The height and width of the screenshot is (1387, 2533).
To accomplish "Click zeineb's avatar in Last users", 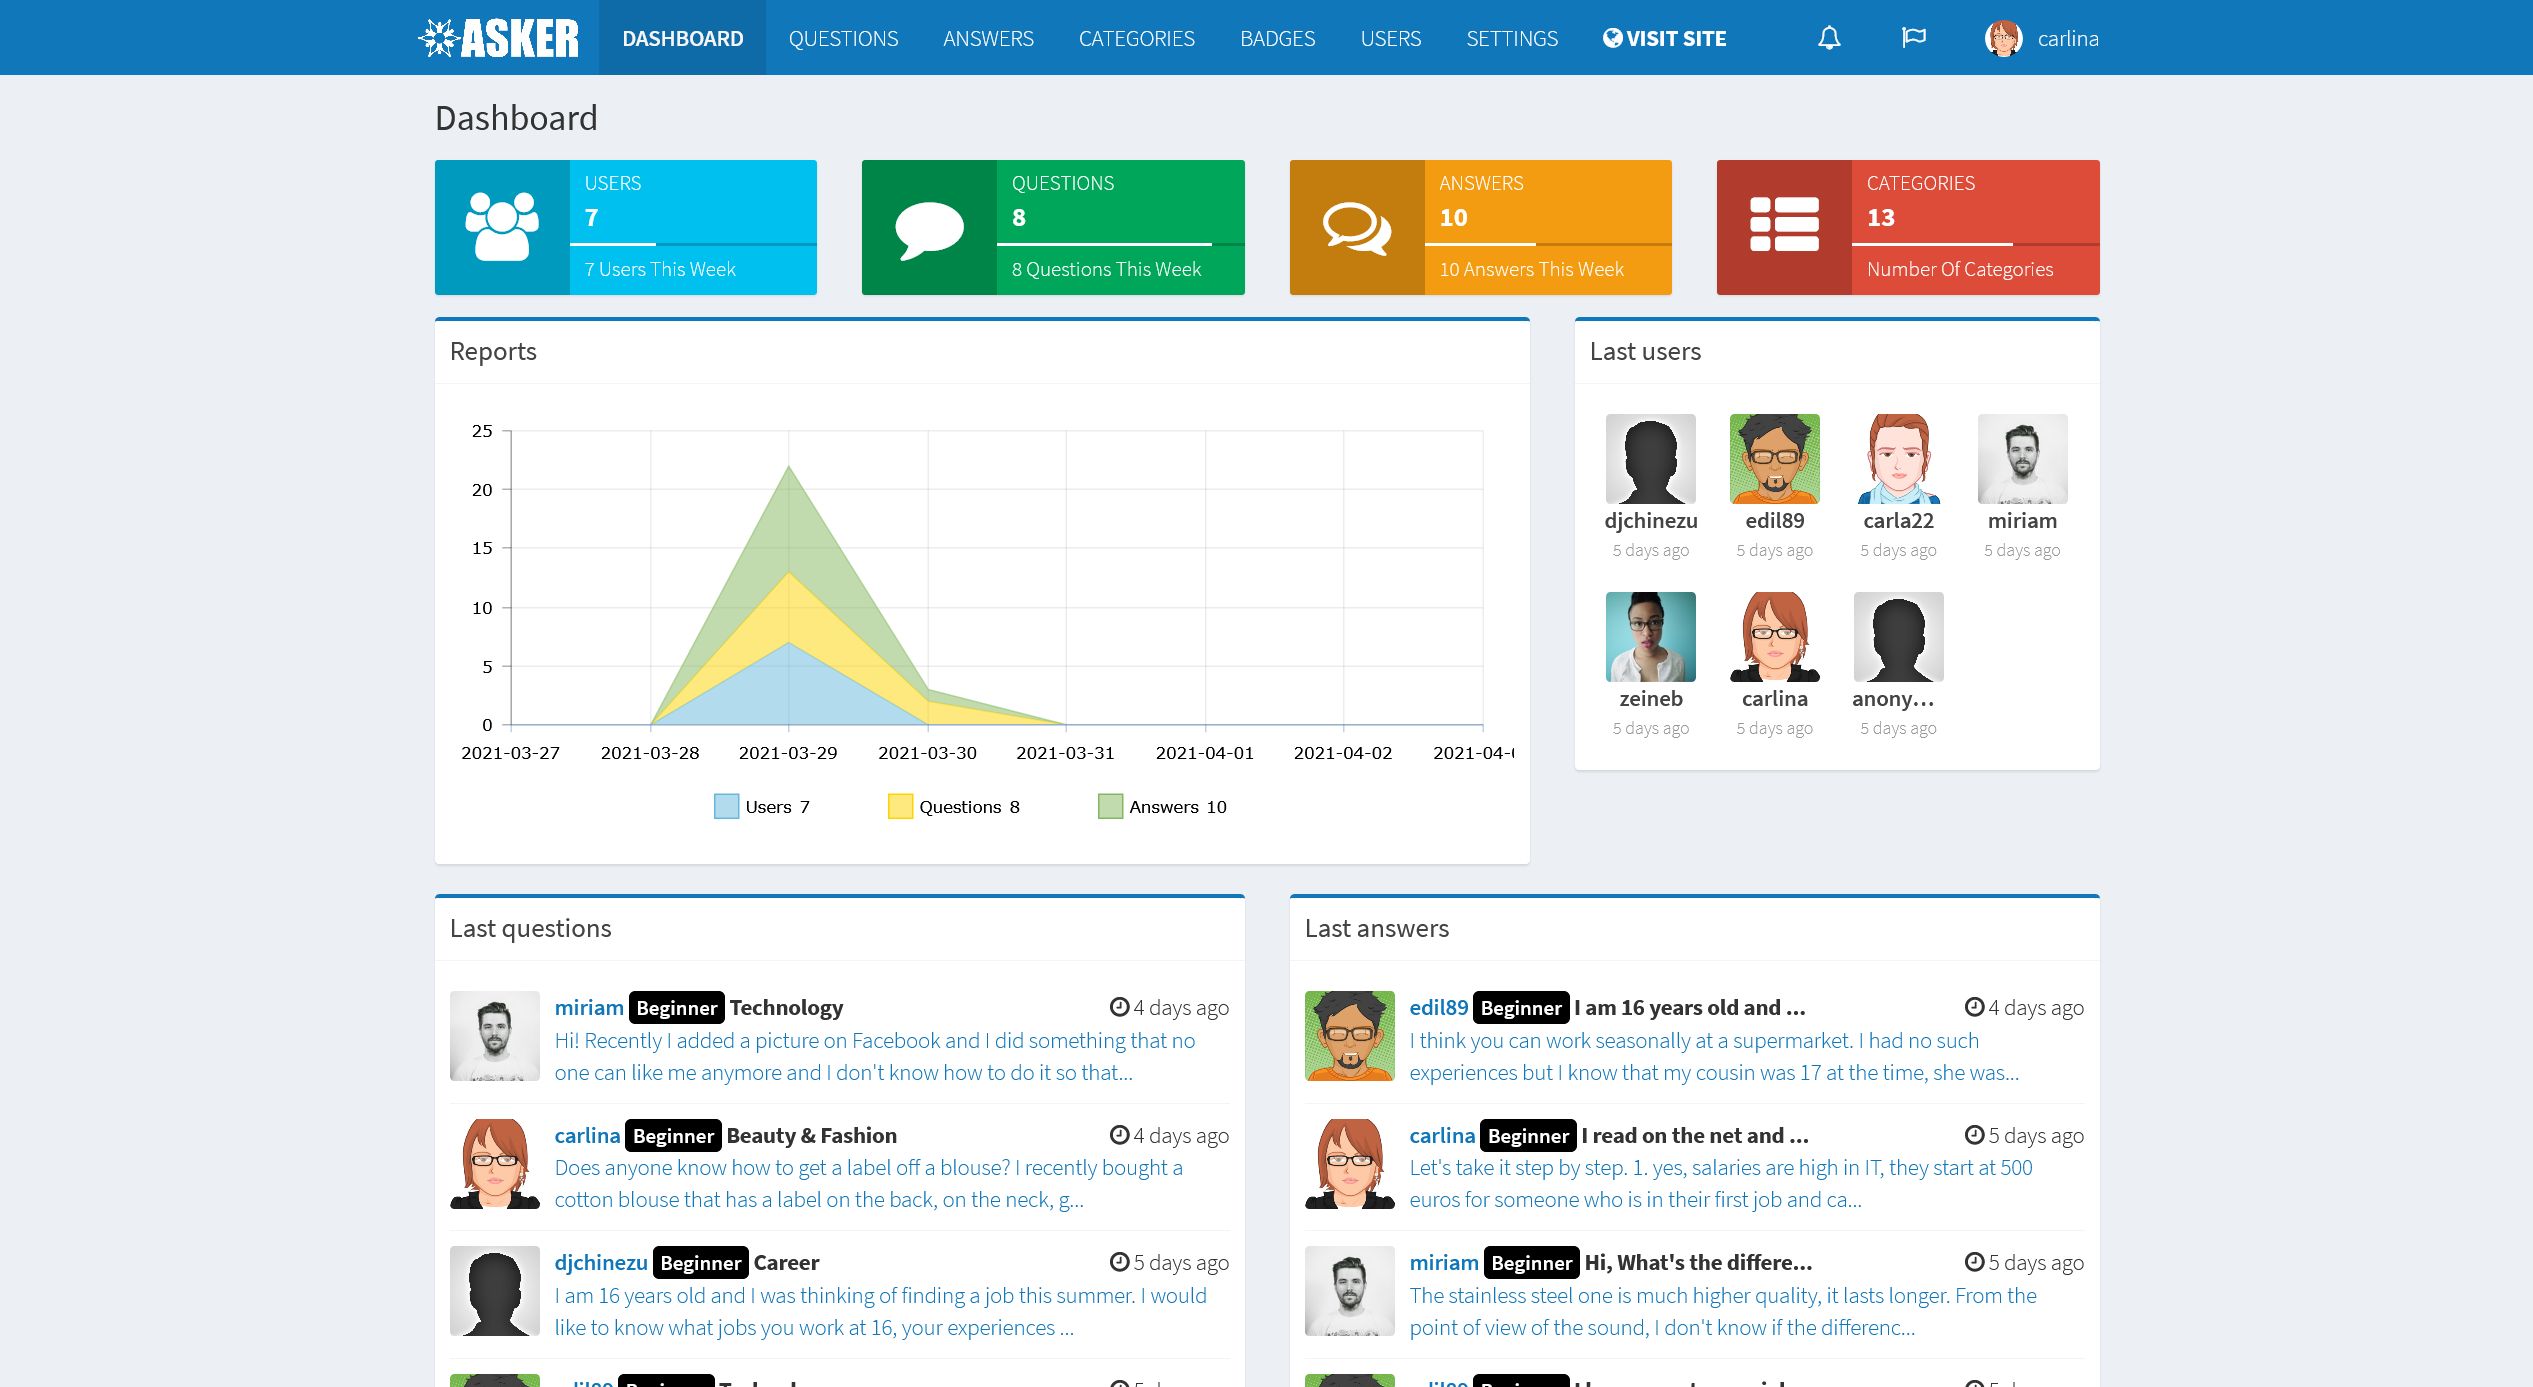I will [x=1650, y=637].
